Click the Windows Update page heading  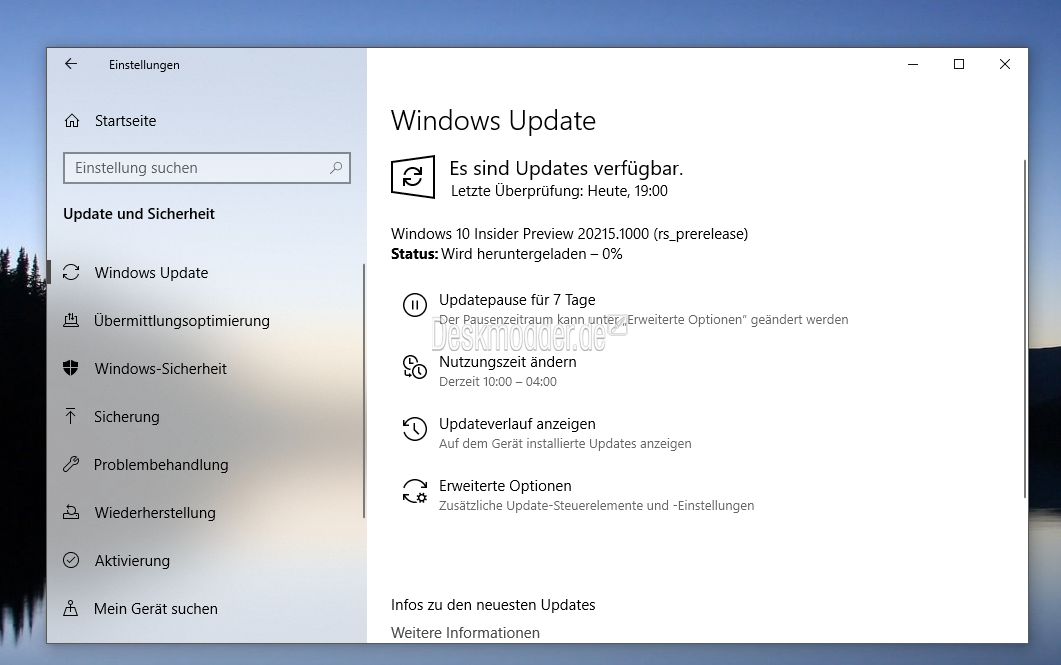coord(493,121)
